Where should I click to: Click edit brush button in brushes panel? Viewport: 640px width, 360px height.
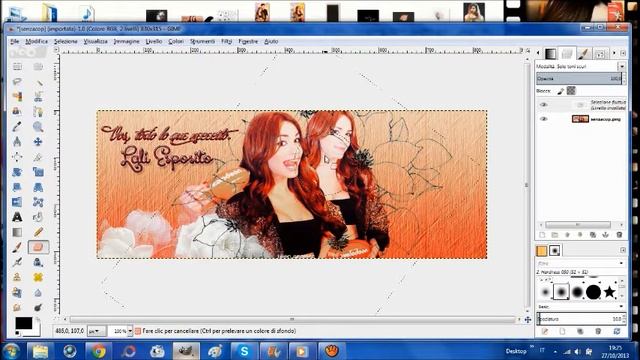pos(544,332)
